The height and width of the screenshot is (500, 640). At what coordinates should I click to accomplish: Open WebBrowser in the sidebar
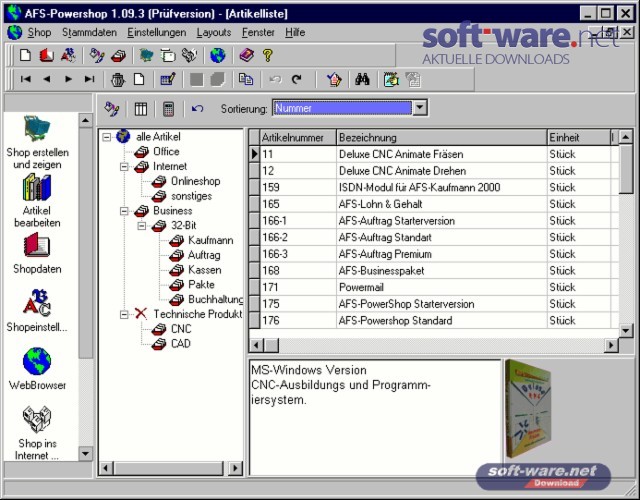[37, 369]
